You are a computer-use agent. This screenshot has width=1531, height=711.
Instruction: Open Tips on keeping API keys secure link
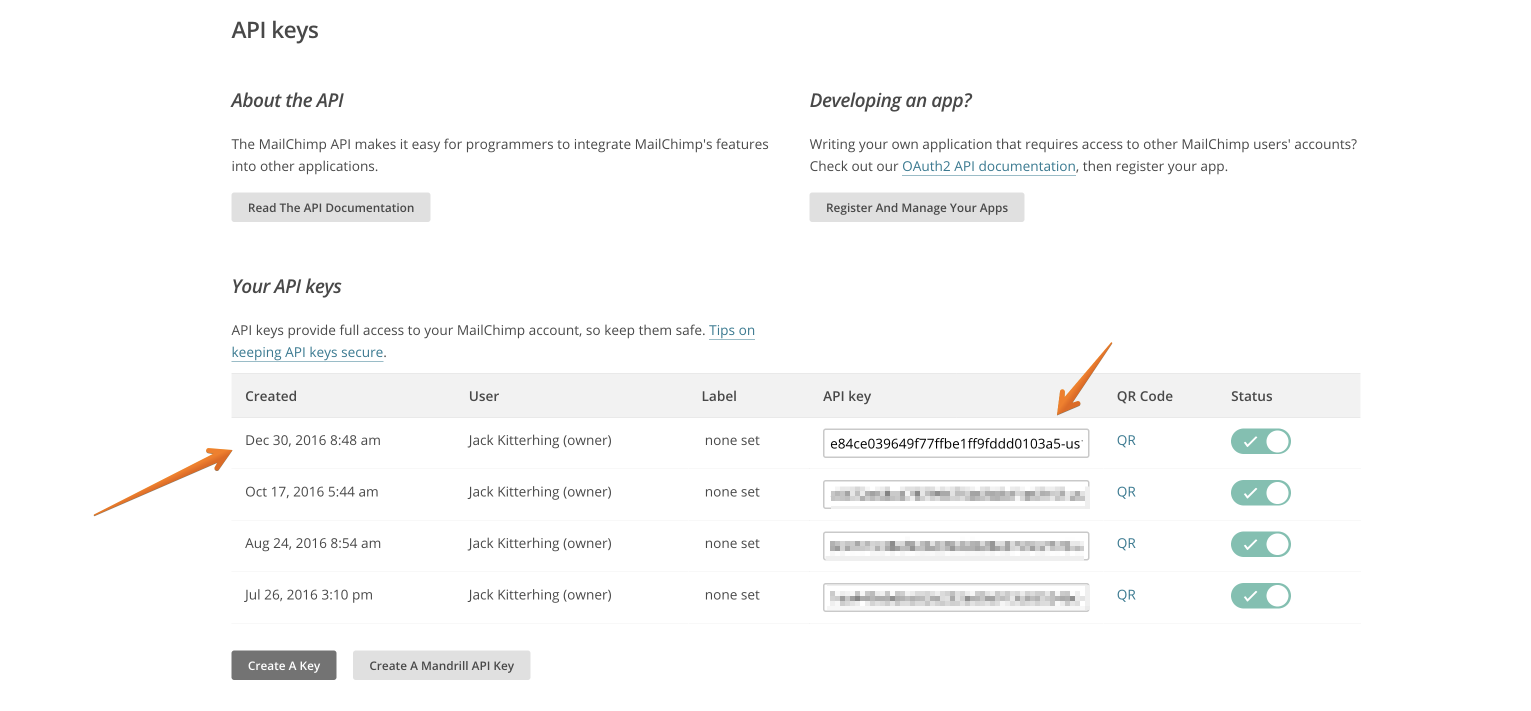[x=493, y=341]
